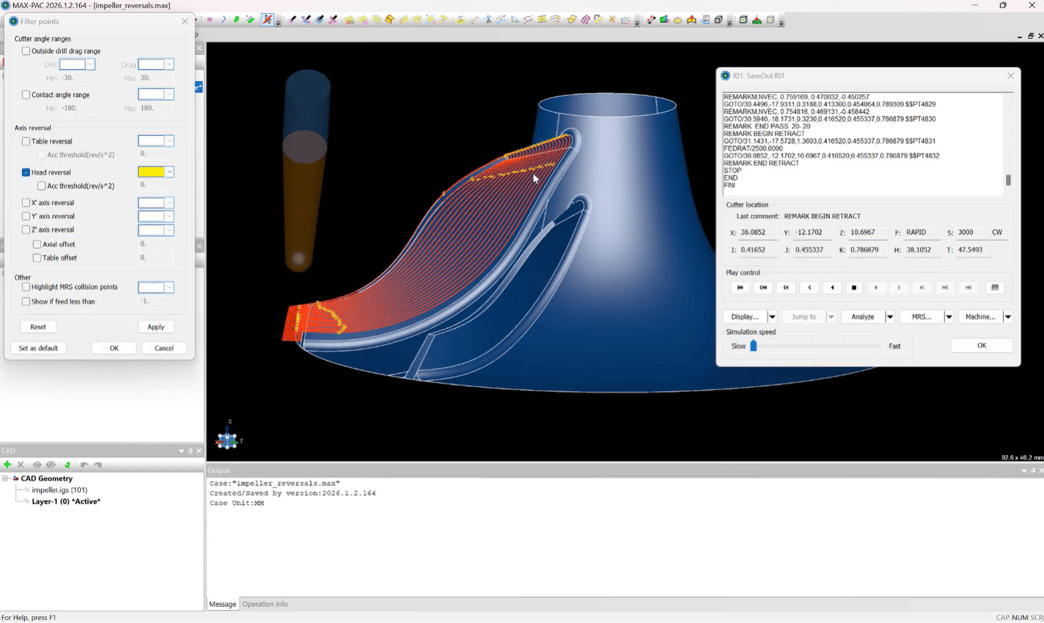
Task: Click the previous pass button in Play control
Action: click(x=786, y=288)
